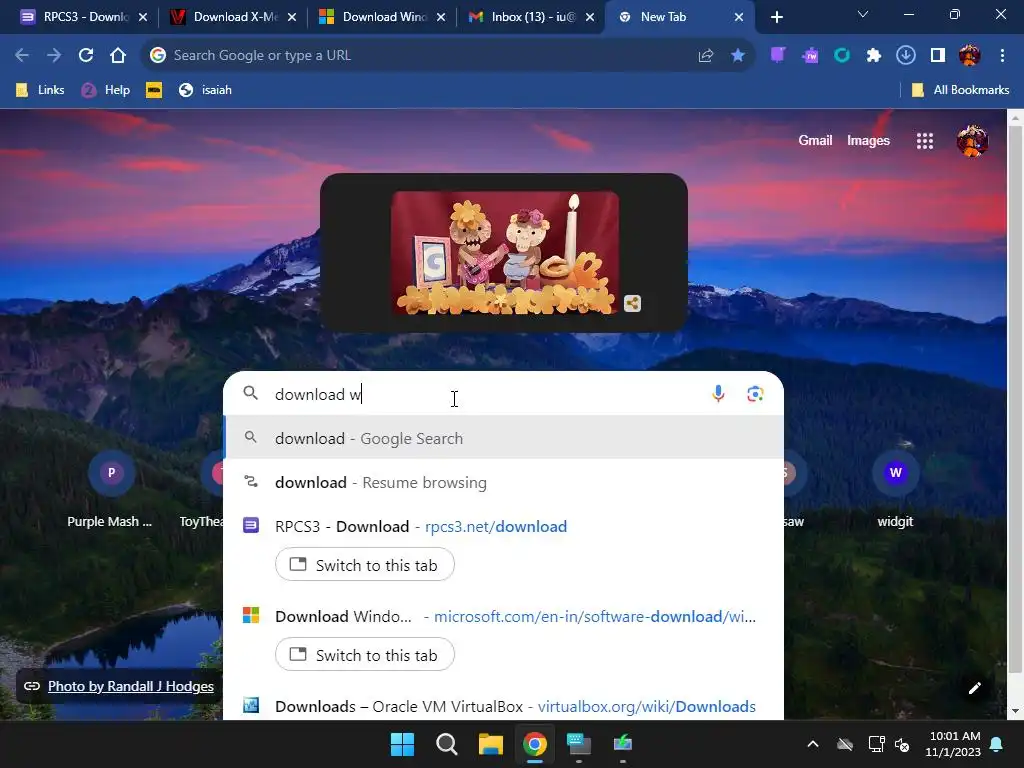This screenshot has height=768, width=1024.
Task: Open the Oracle VM VirtualBox Downloads suggestion
Action: [x=504, y=707]
